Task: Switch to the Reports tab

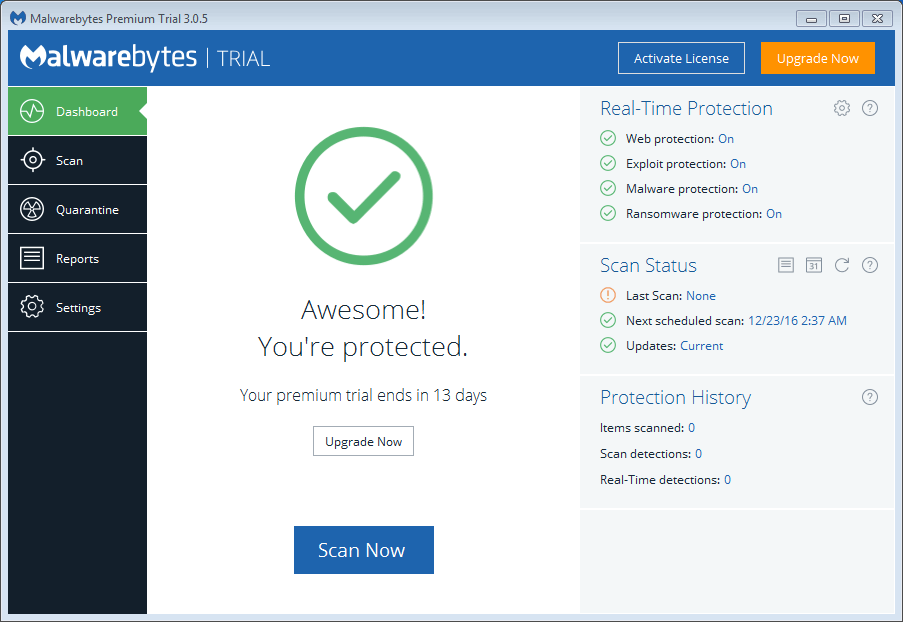Action: point(77,259)
